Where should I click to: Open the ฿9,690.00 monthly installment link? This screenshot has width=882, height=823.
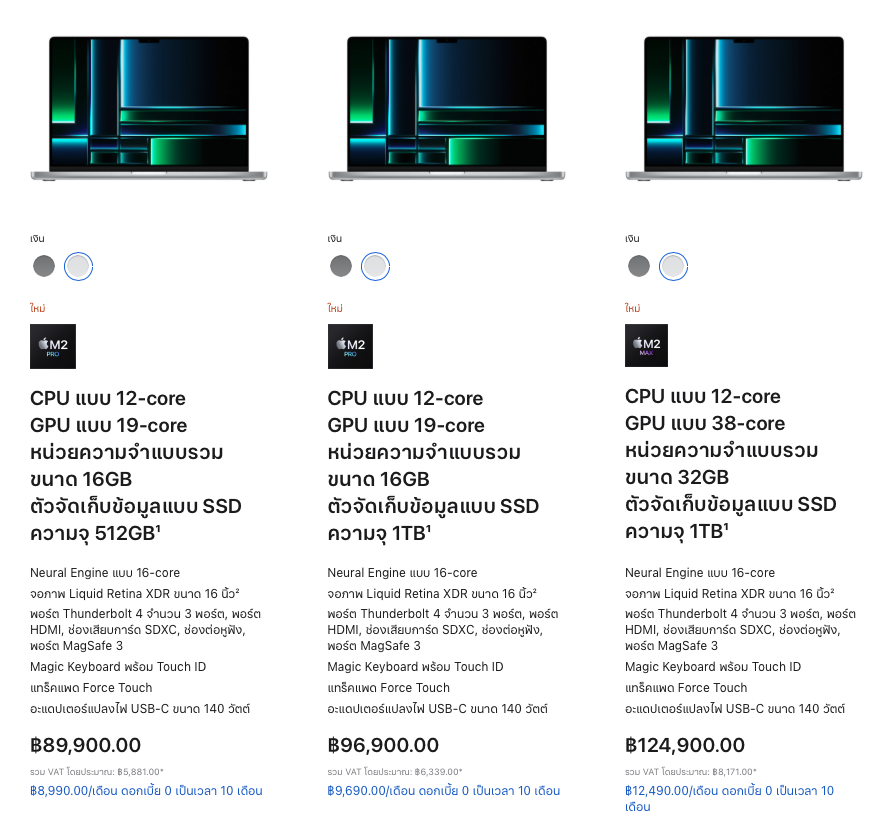click(x=444, y=791)
